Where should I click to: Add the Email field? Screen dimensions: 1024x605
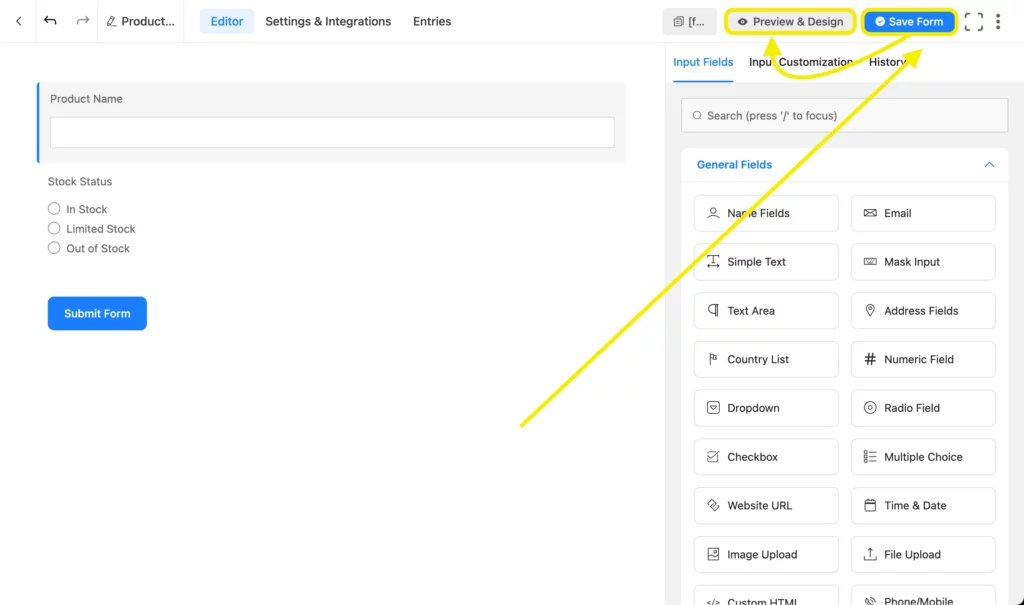click(x=922, y=213)
